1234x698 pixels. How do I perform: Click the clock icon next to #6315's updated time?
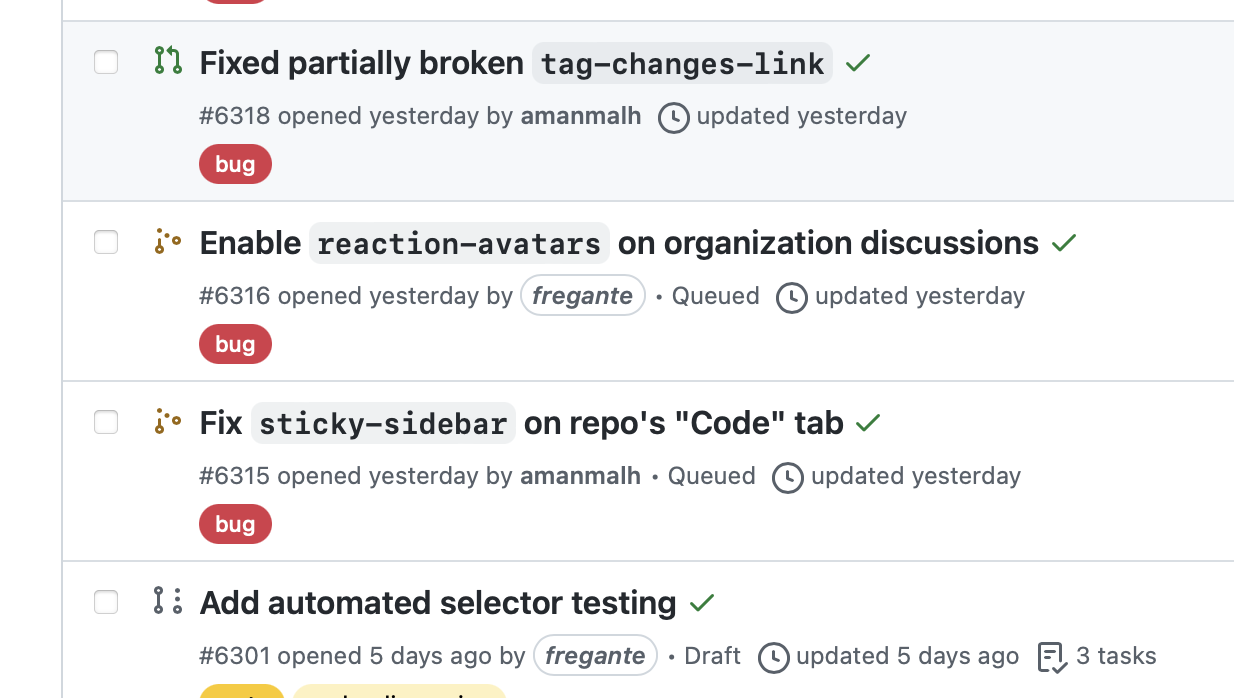(788, 477)
